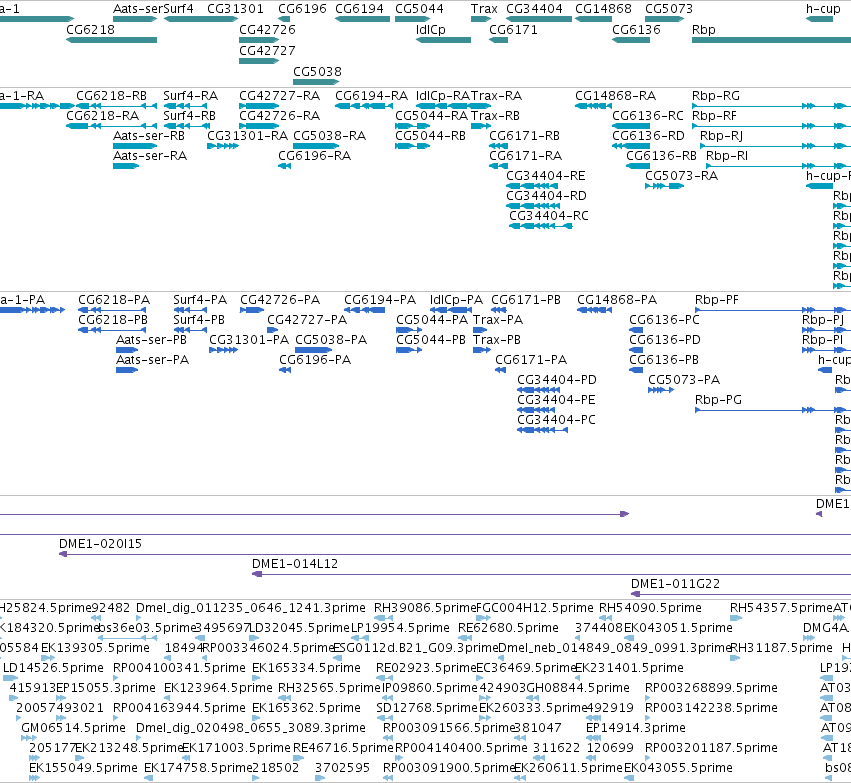Select transcript CG6171-RB
851x783 pixels.
coord(524,136)
